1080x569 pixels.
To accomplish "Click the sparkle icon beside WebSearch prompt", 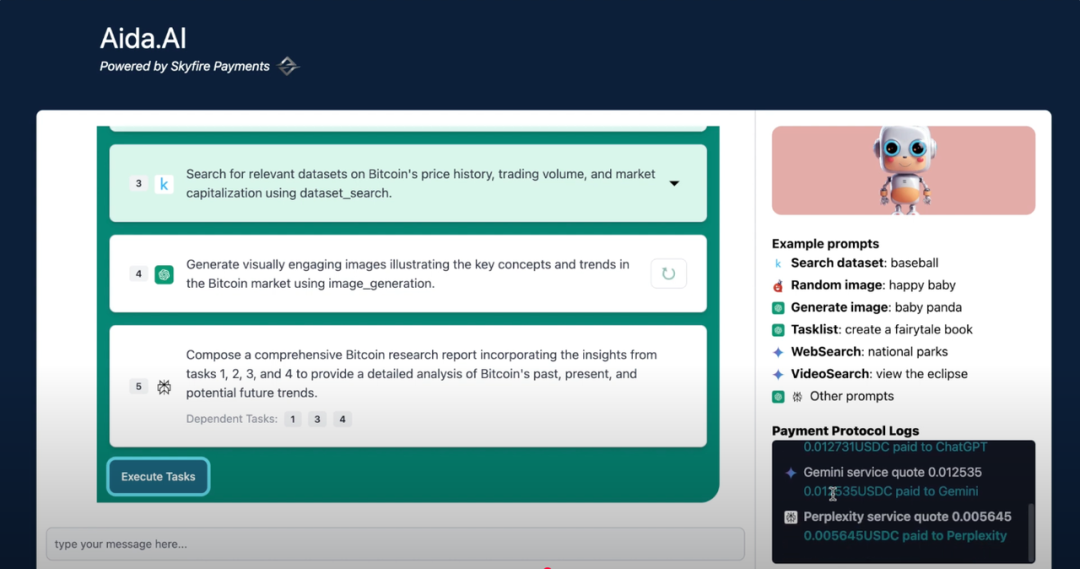I will tap(778, 352).
